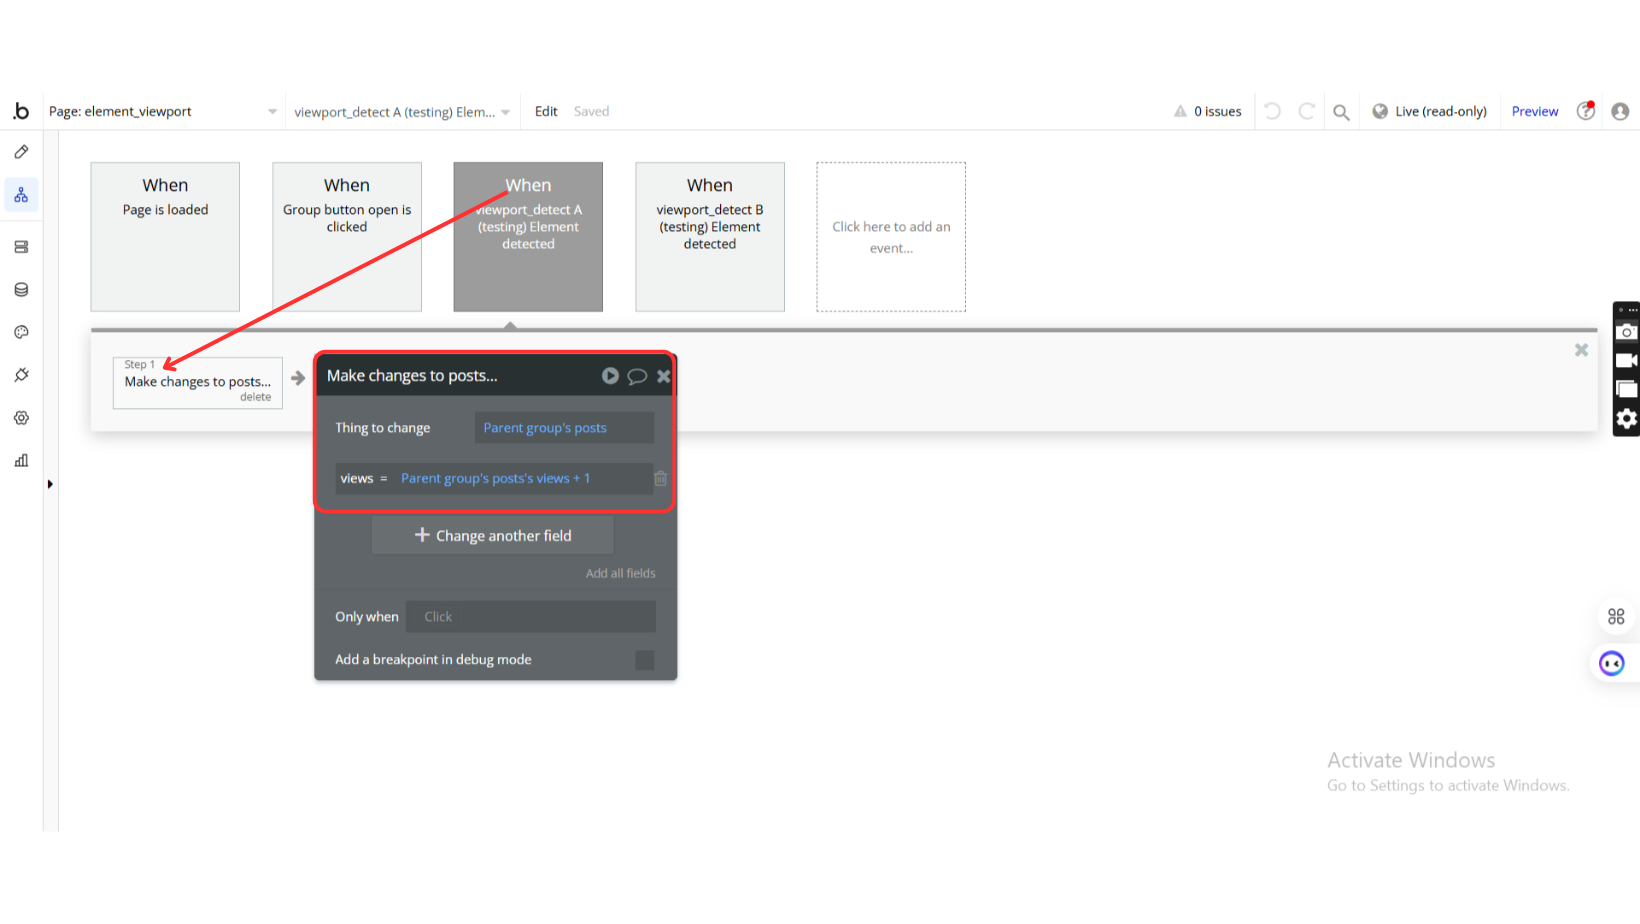The image size is (1640, 924).
Task: Select the 'Page is loaded' event
Action: (x=165, y=237)
